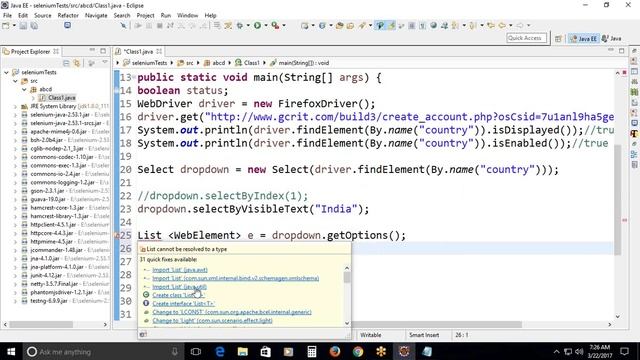Screen dimensions: 640x360
Task: Select the Project Explorer tab
Action: [31, 51]
